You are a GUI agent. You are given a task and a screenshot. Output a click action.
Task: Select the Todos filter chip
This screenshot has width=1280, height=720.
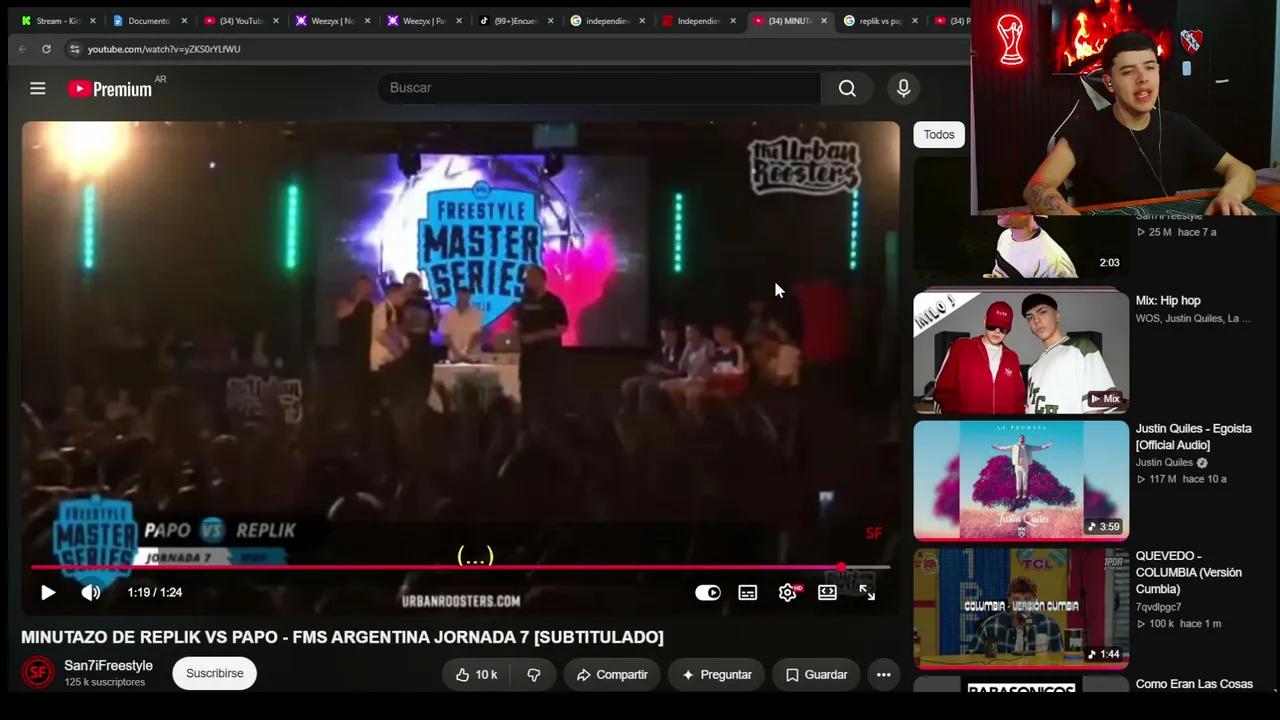coord(939,135)
